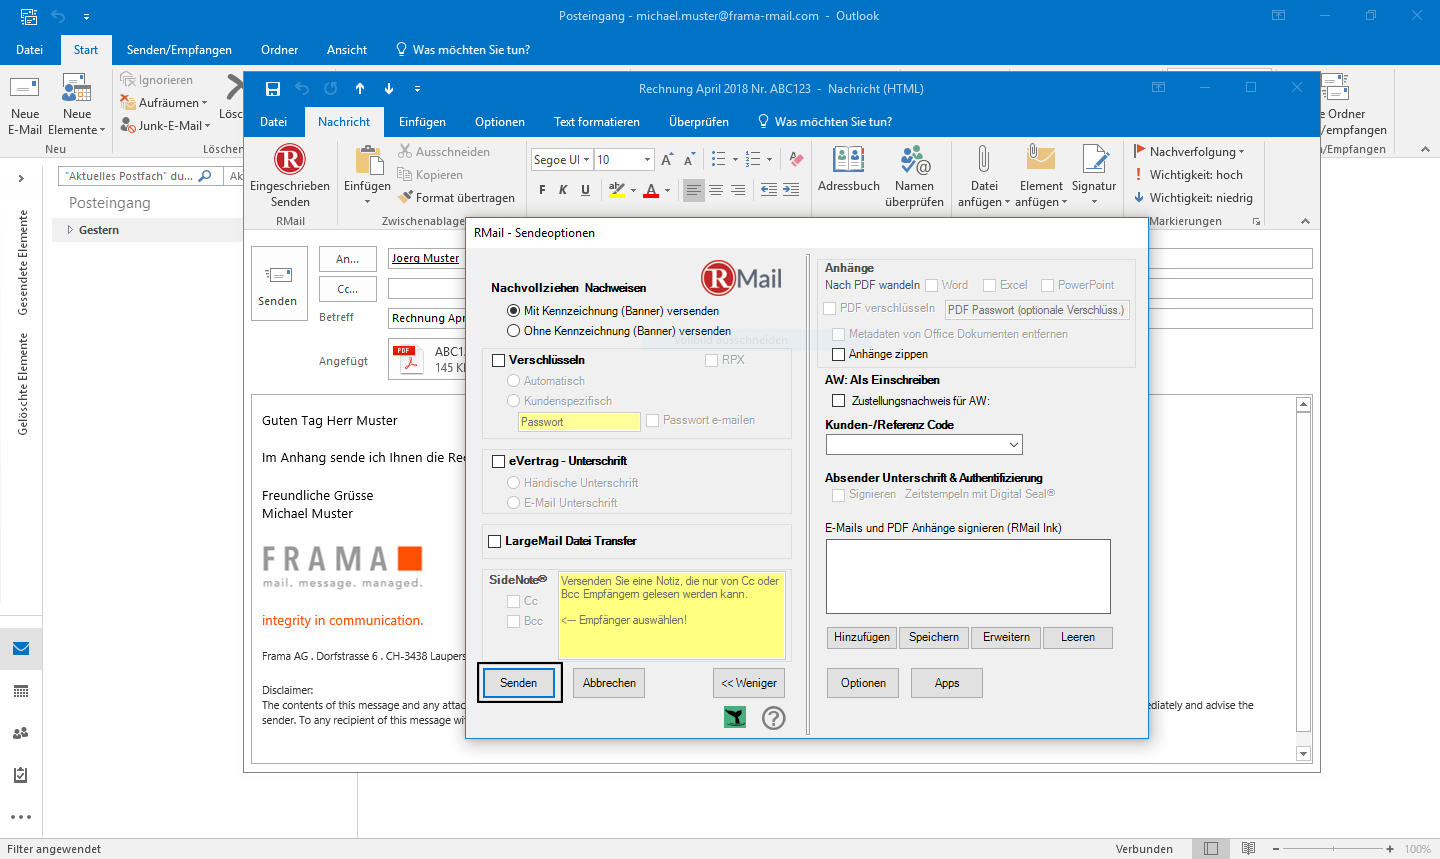Click the Hinzufügen button
The width and height of the screenshot is (1440, 859).
click(862, 638)
